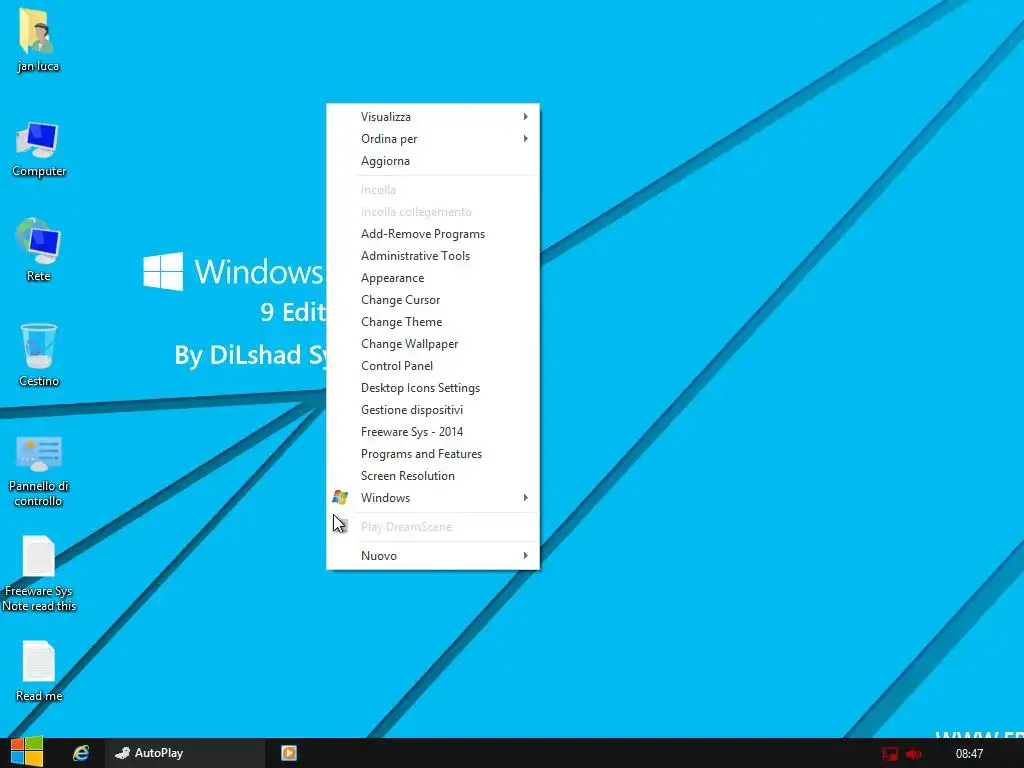Screen dimensions: 1024x768
Task: Expand the Nuovo submenu
Action: click(433, 556)
